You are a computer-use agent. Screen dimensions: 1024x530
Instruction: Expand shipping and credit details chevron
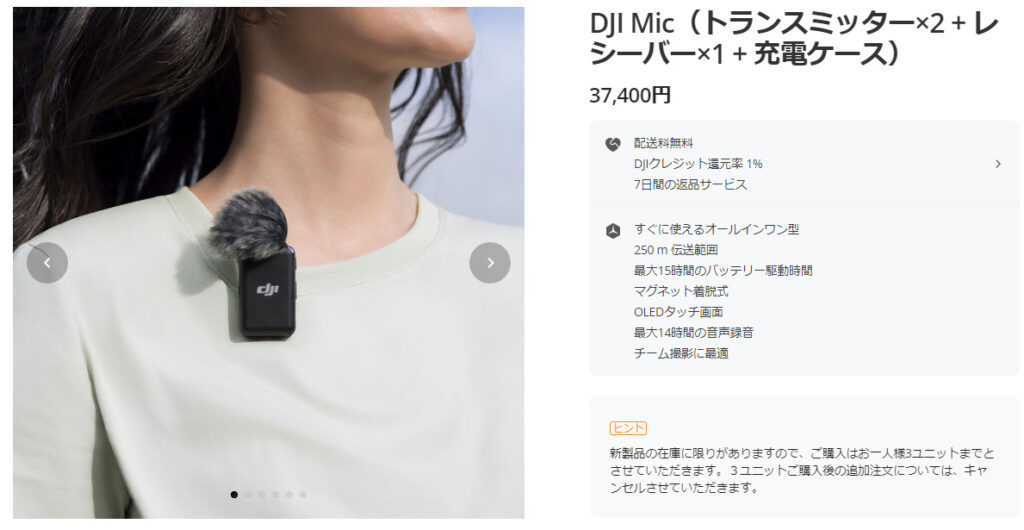click(x=997, y=164)
